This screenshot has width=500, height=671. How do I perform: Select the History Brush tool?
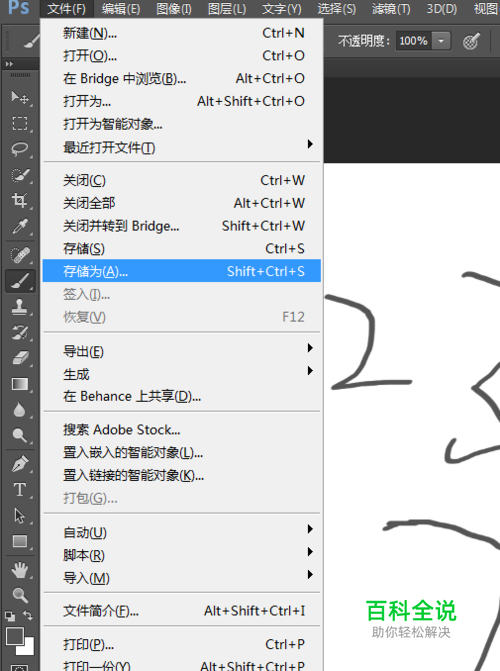[20, 333]
